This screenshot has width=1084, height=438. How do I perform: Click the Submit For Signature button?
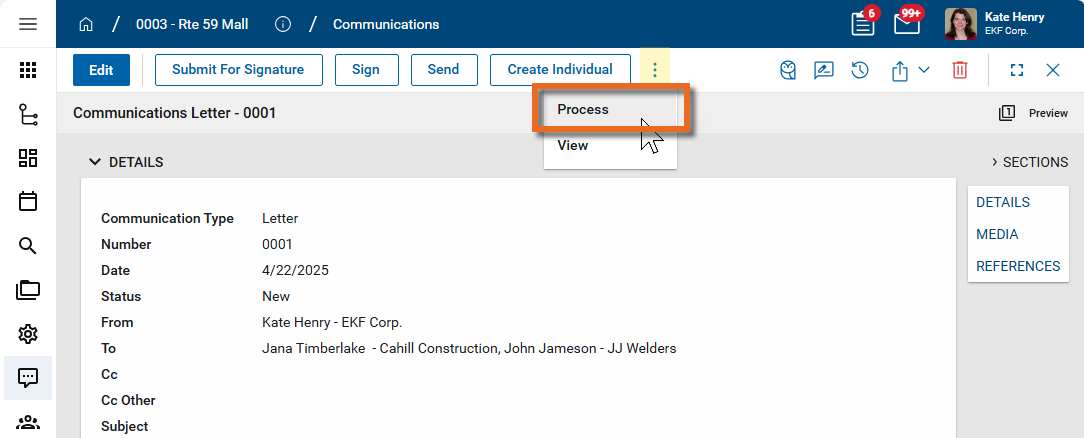click(238, 70)
